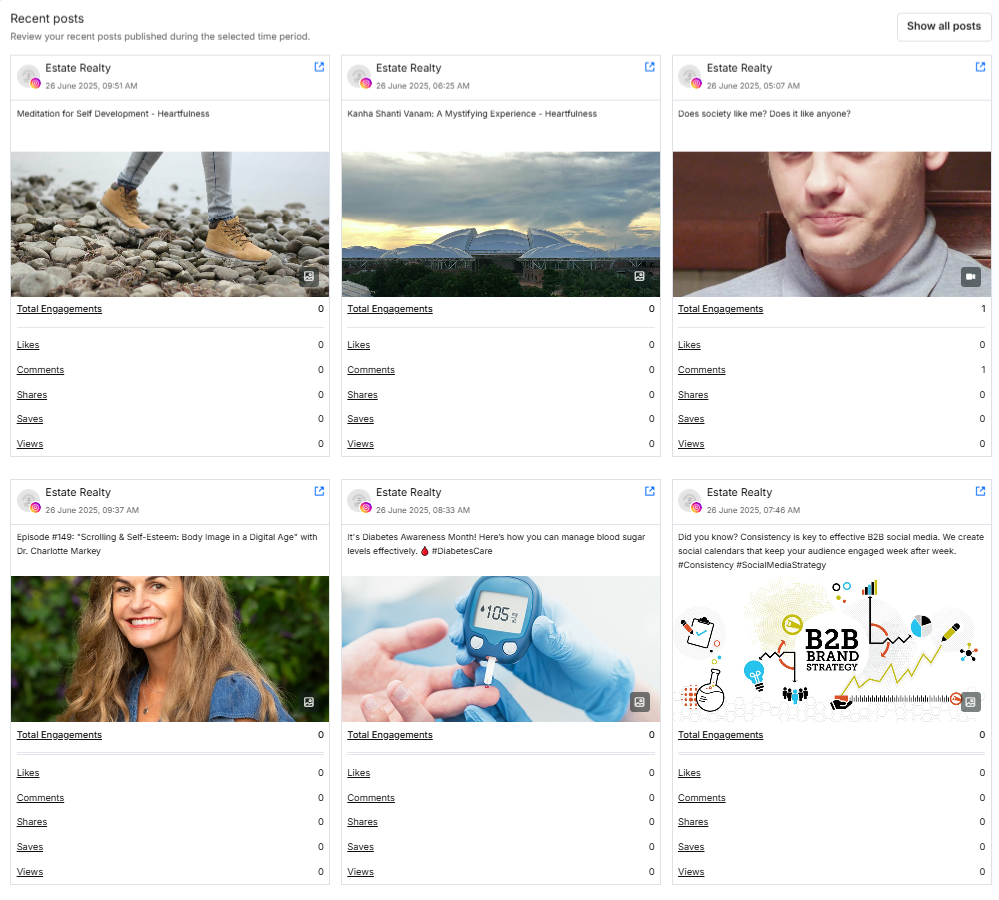
Task: Click profile avatar of the 05:07 AM post
Action: coord(690,76)
